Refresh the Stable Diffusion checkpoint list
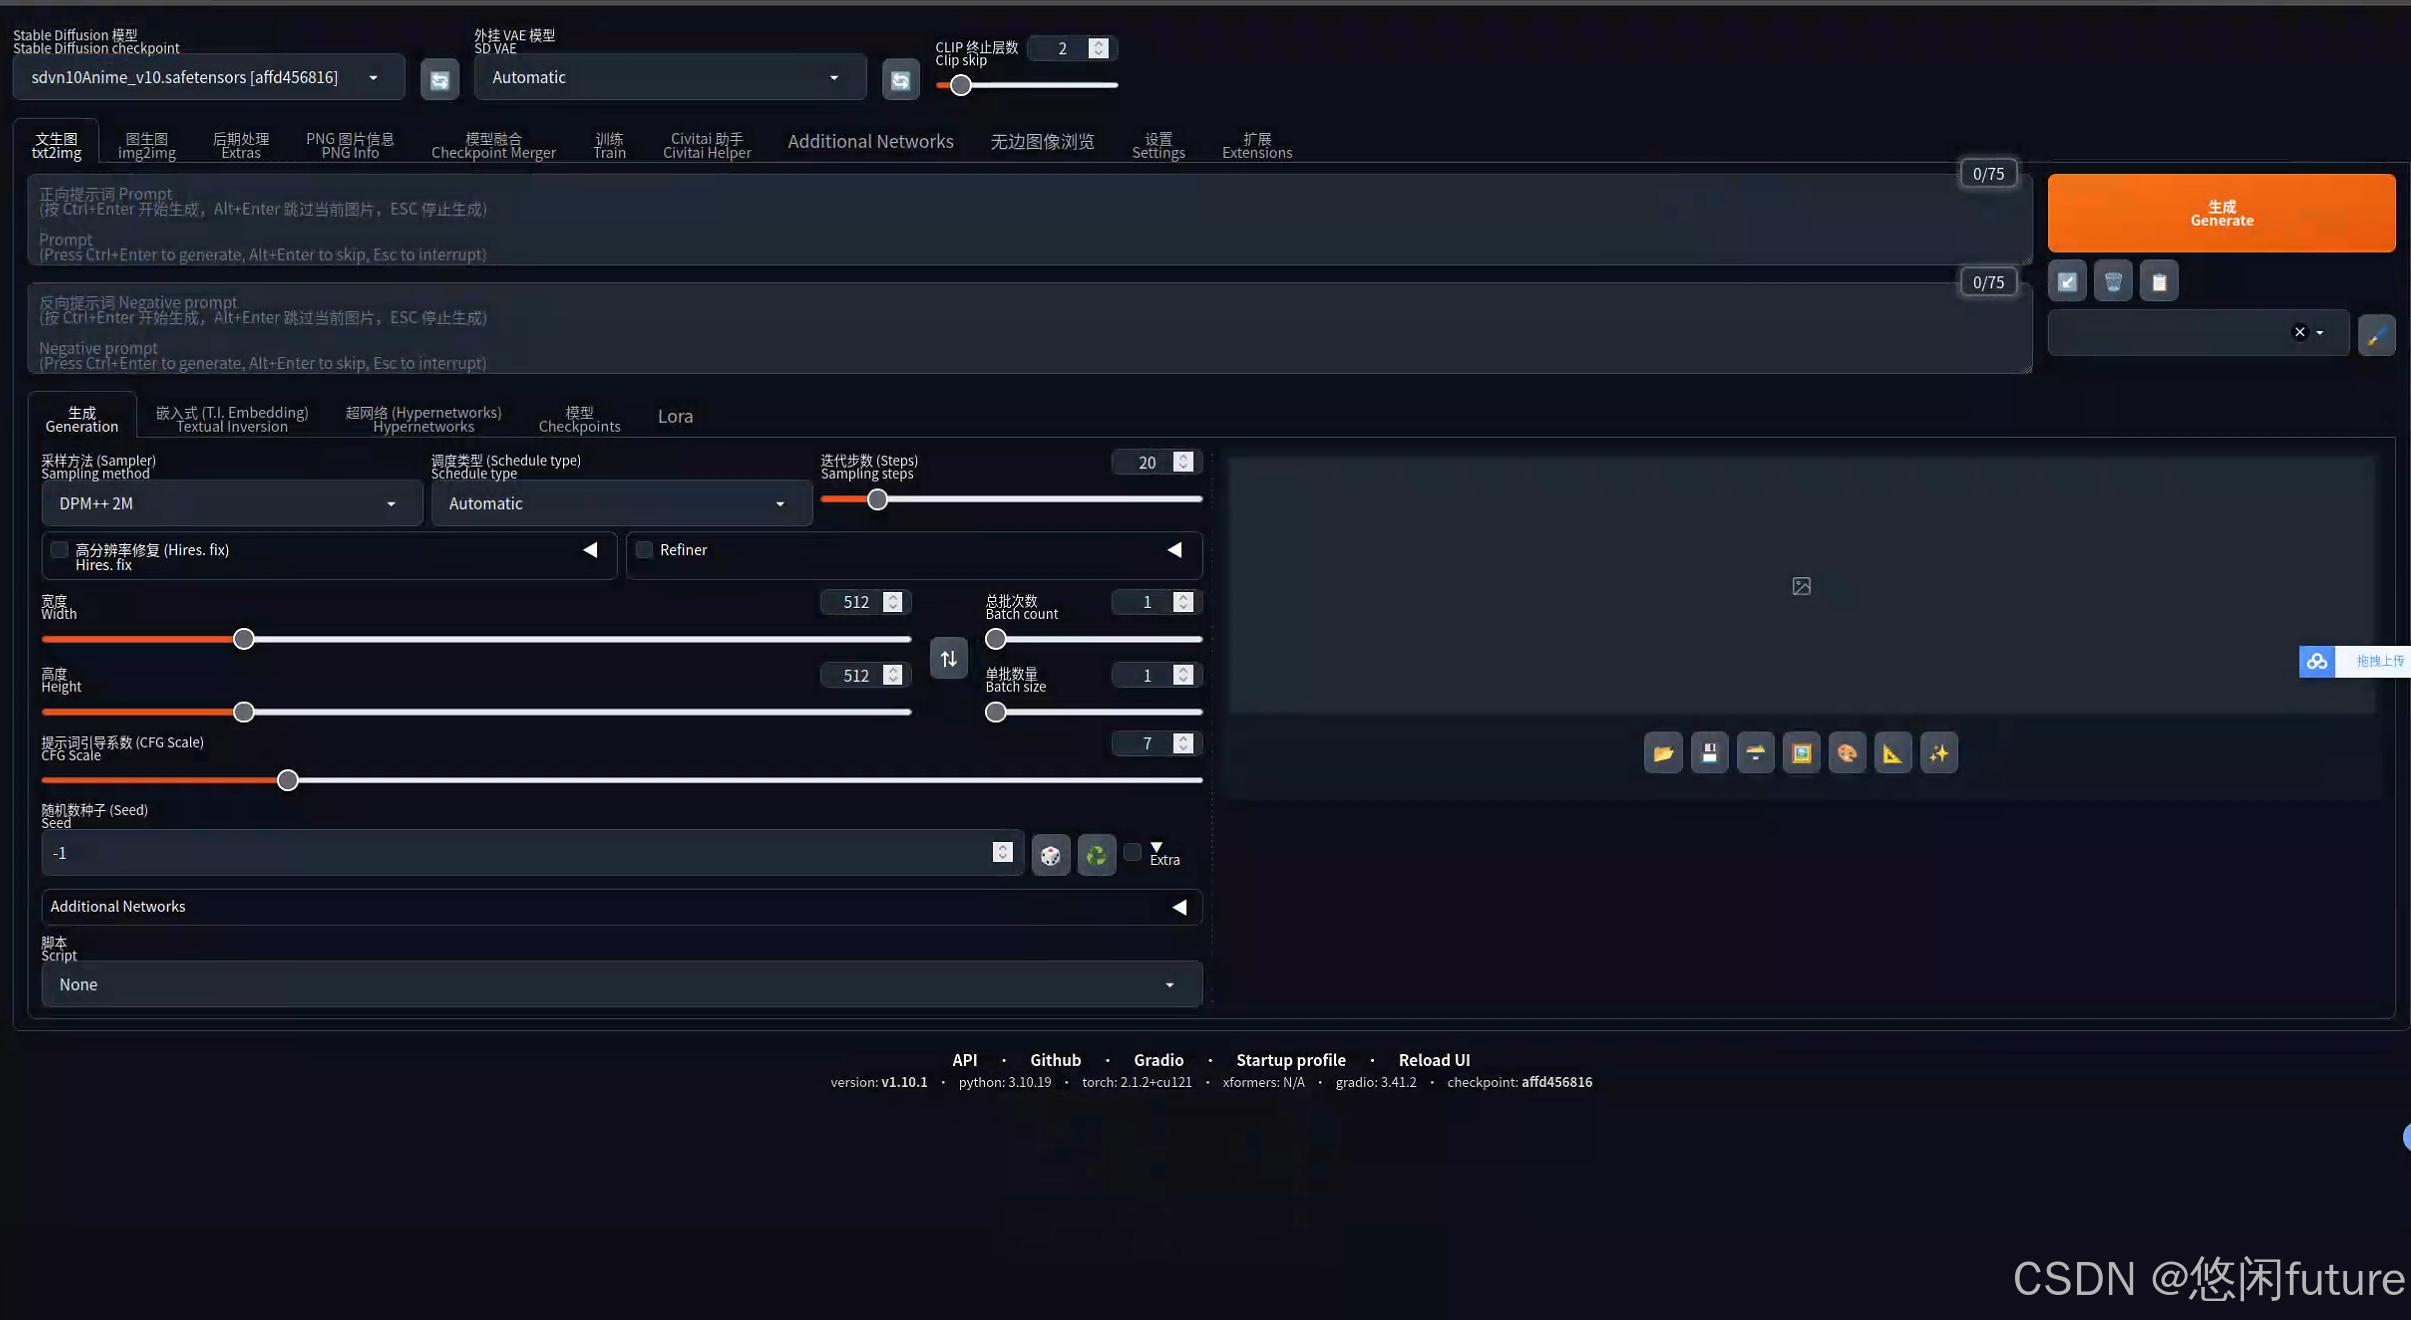2411x1320 pixels. (x=439, y=80)
